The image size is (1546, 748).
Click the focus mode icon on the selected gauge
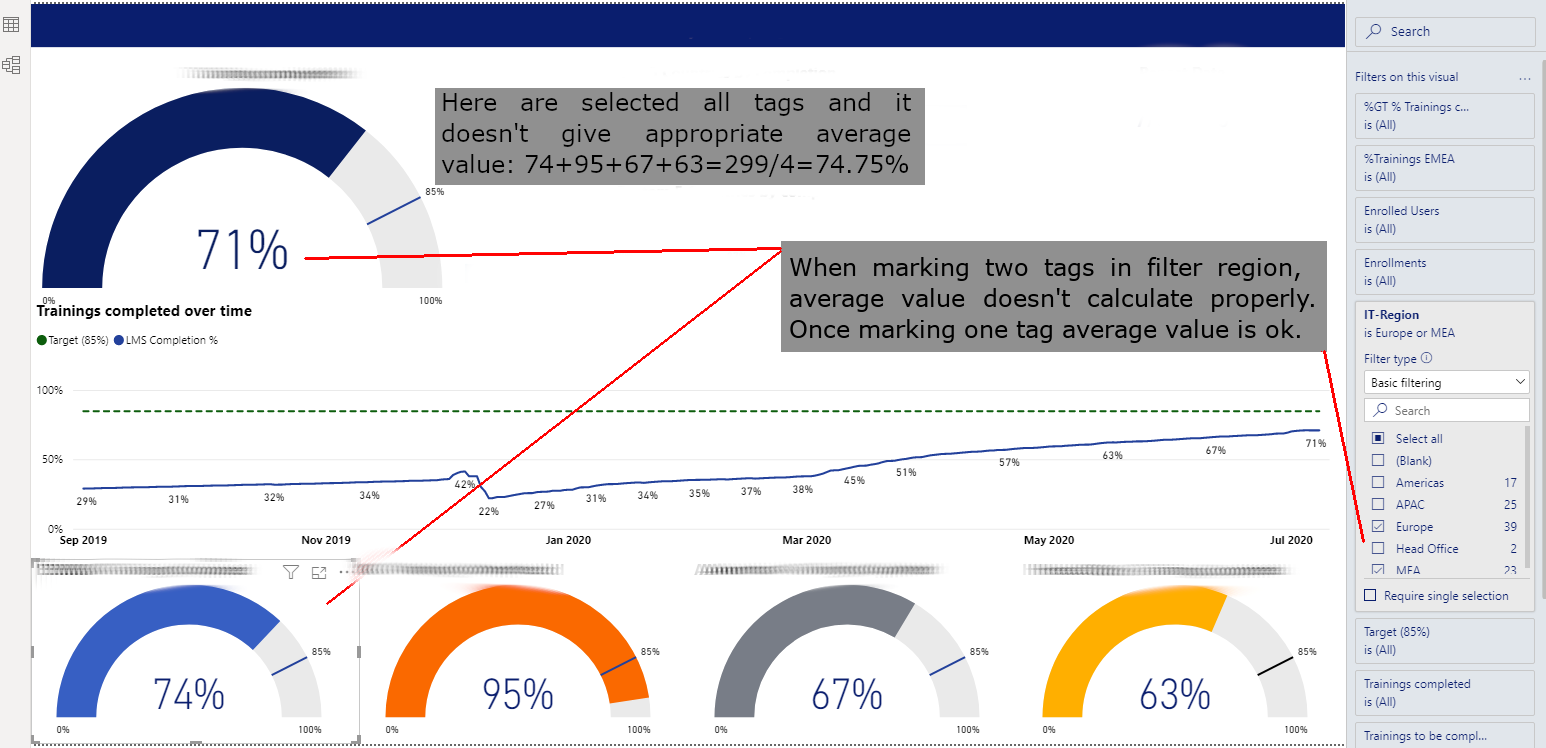(319, 572)
